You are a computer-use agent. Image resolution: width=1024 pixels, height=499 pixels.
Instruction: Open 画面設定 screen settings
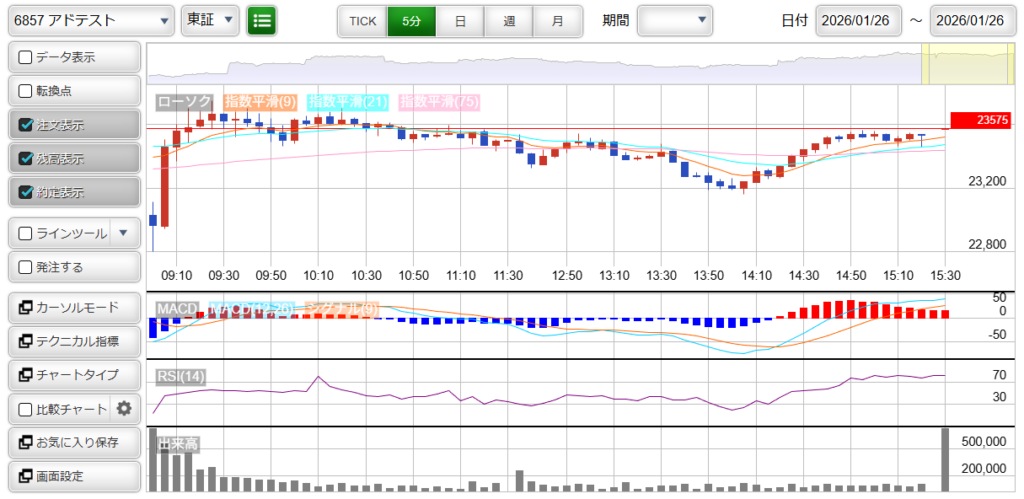pos(73,476)
